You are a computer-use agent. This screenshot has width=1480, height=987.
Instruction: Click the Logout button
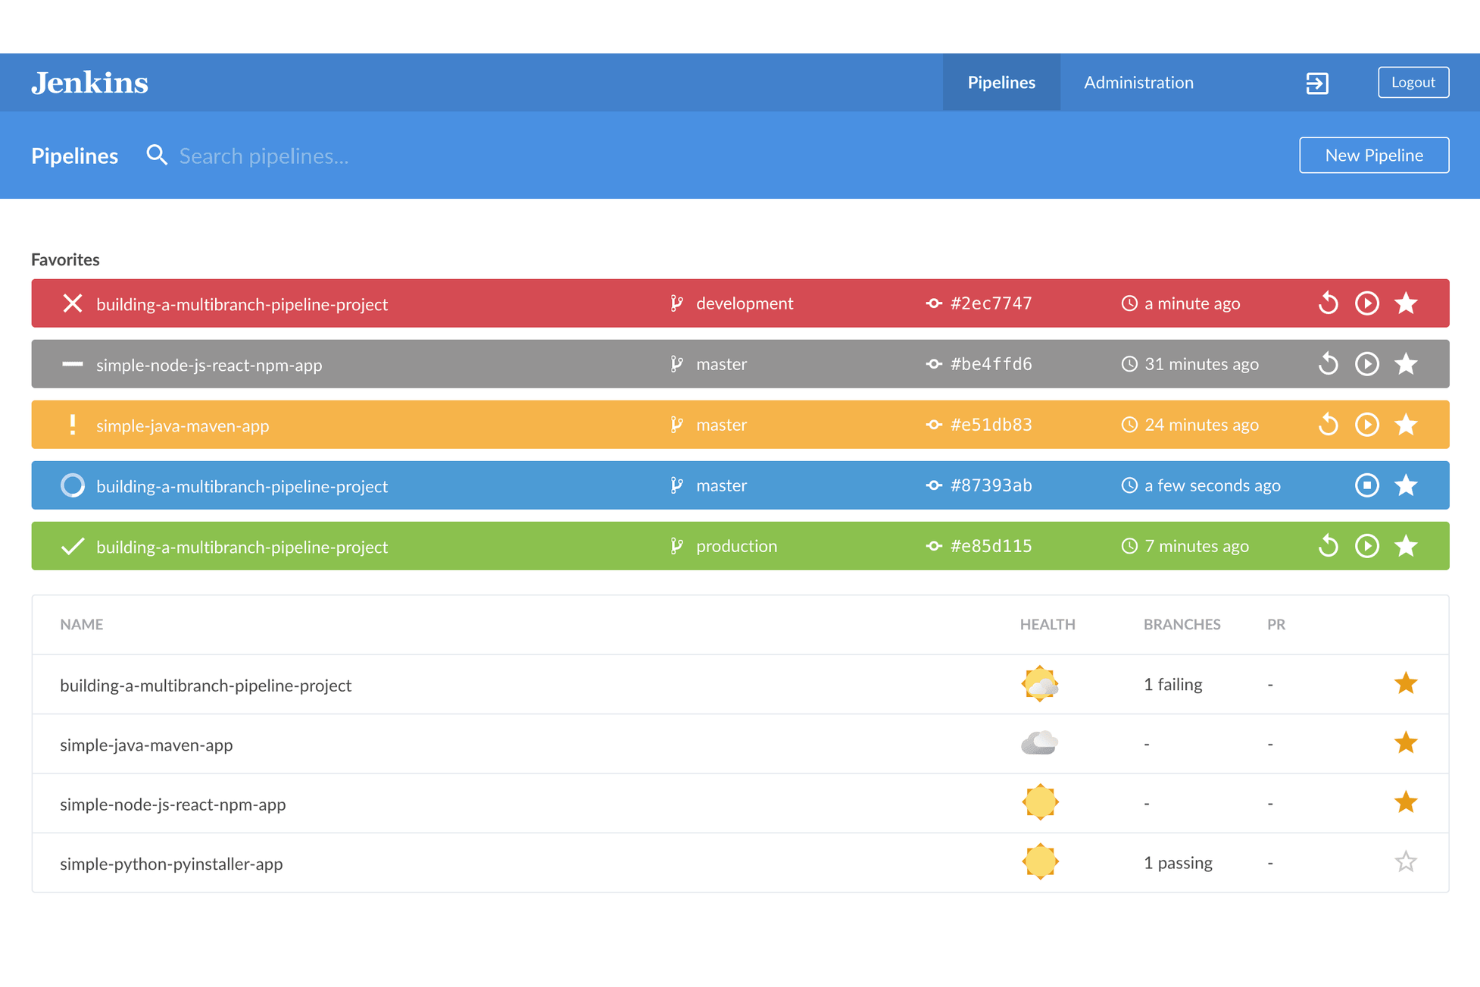pos(1413,82)
